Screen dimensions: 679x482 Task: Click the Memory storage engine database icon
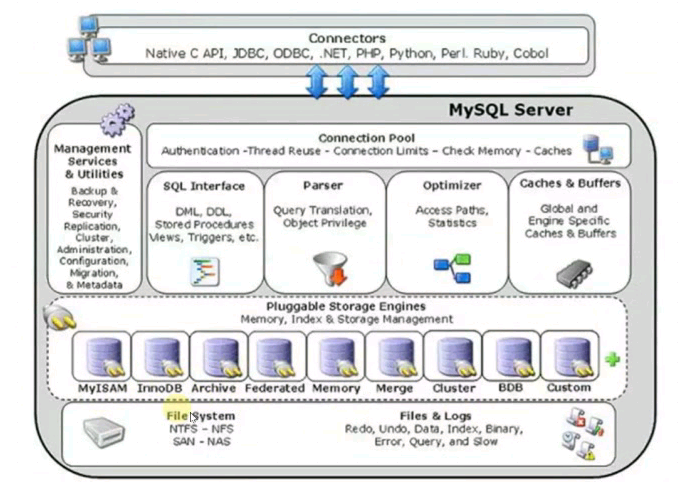tap(337, 357)
